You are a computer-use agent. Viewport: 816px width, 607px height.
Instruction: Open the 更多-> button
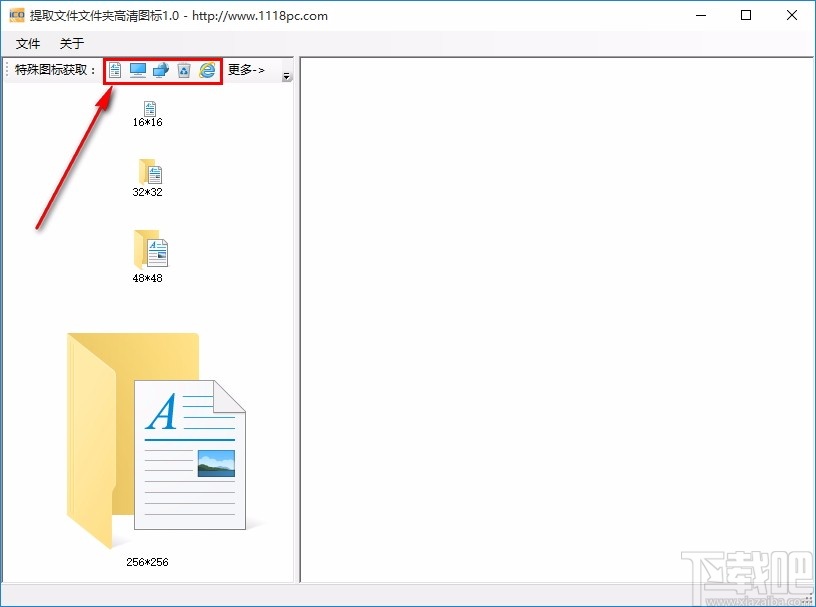(x=247, y=70)
